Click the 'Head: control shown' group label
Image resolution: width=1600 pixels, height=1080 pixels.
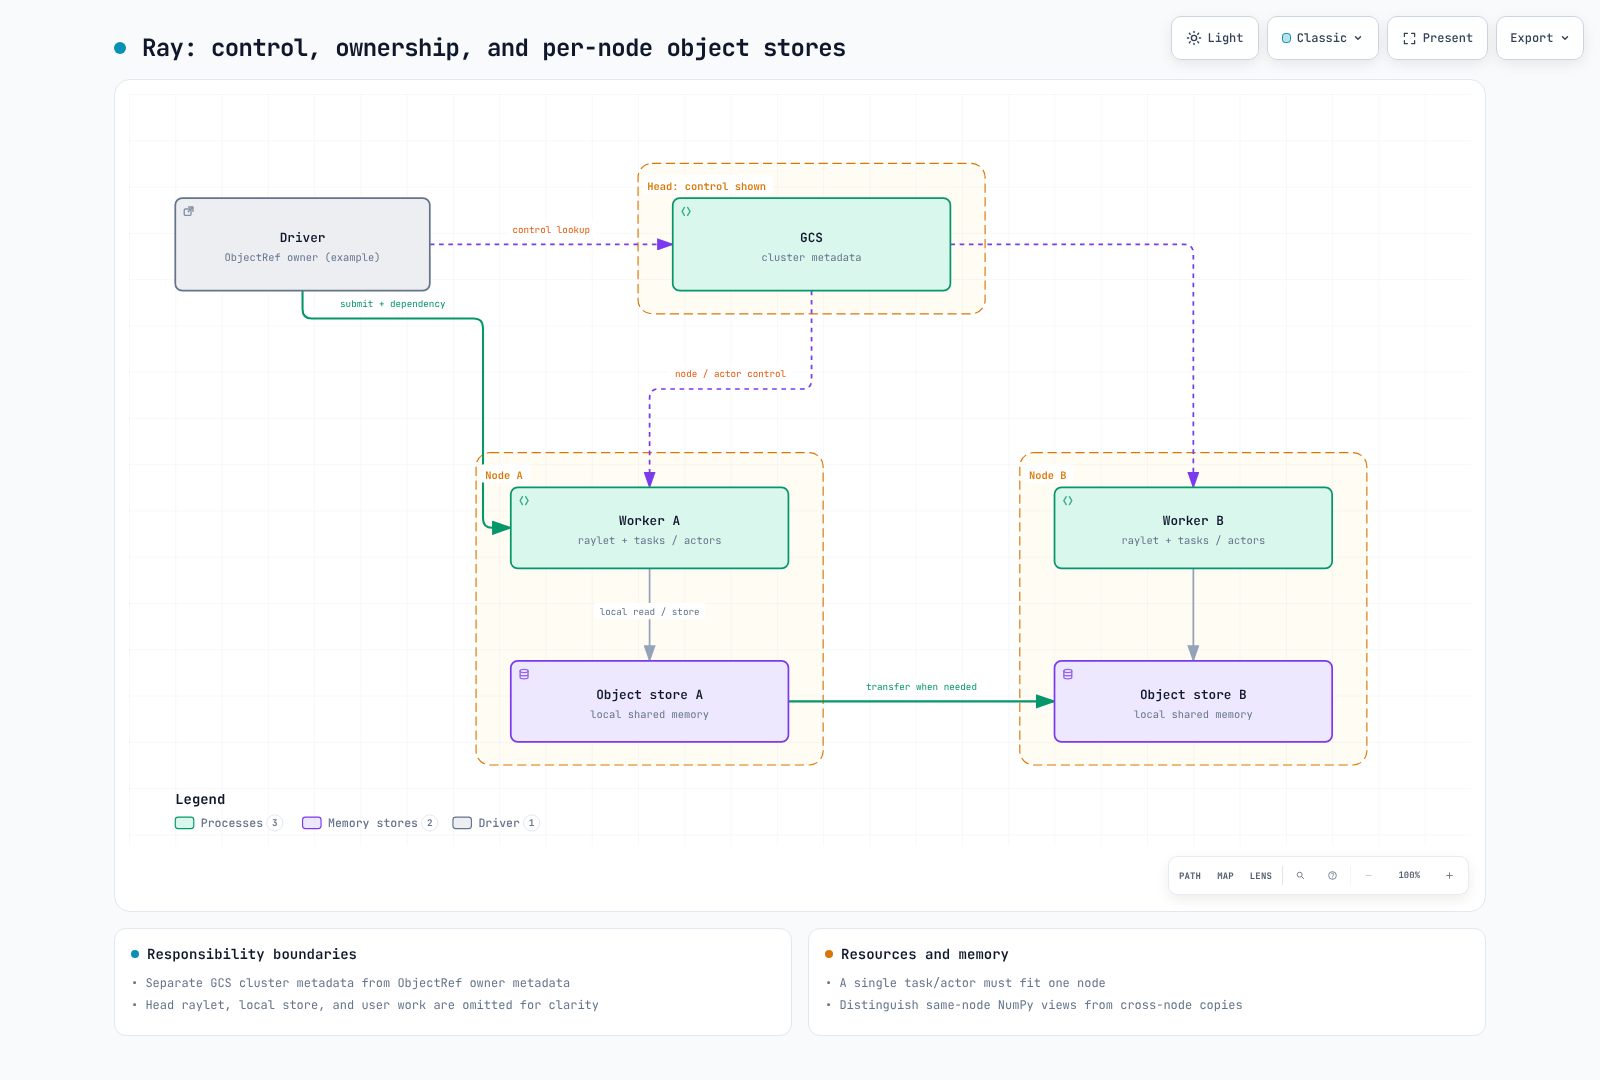(x=706, y=187)
